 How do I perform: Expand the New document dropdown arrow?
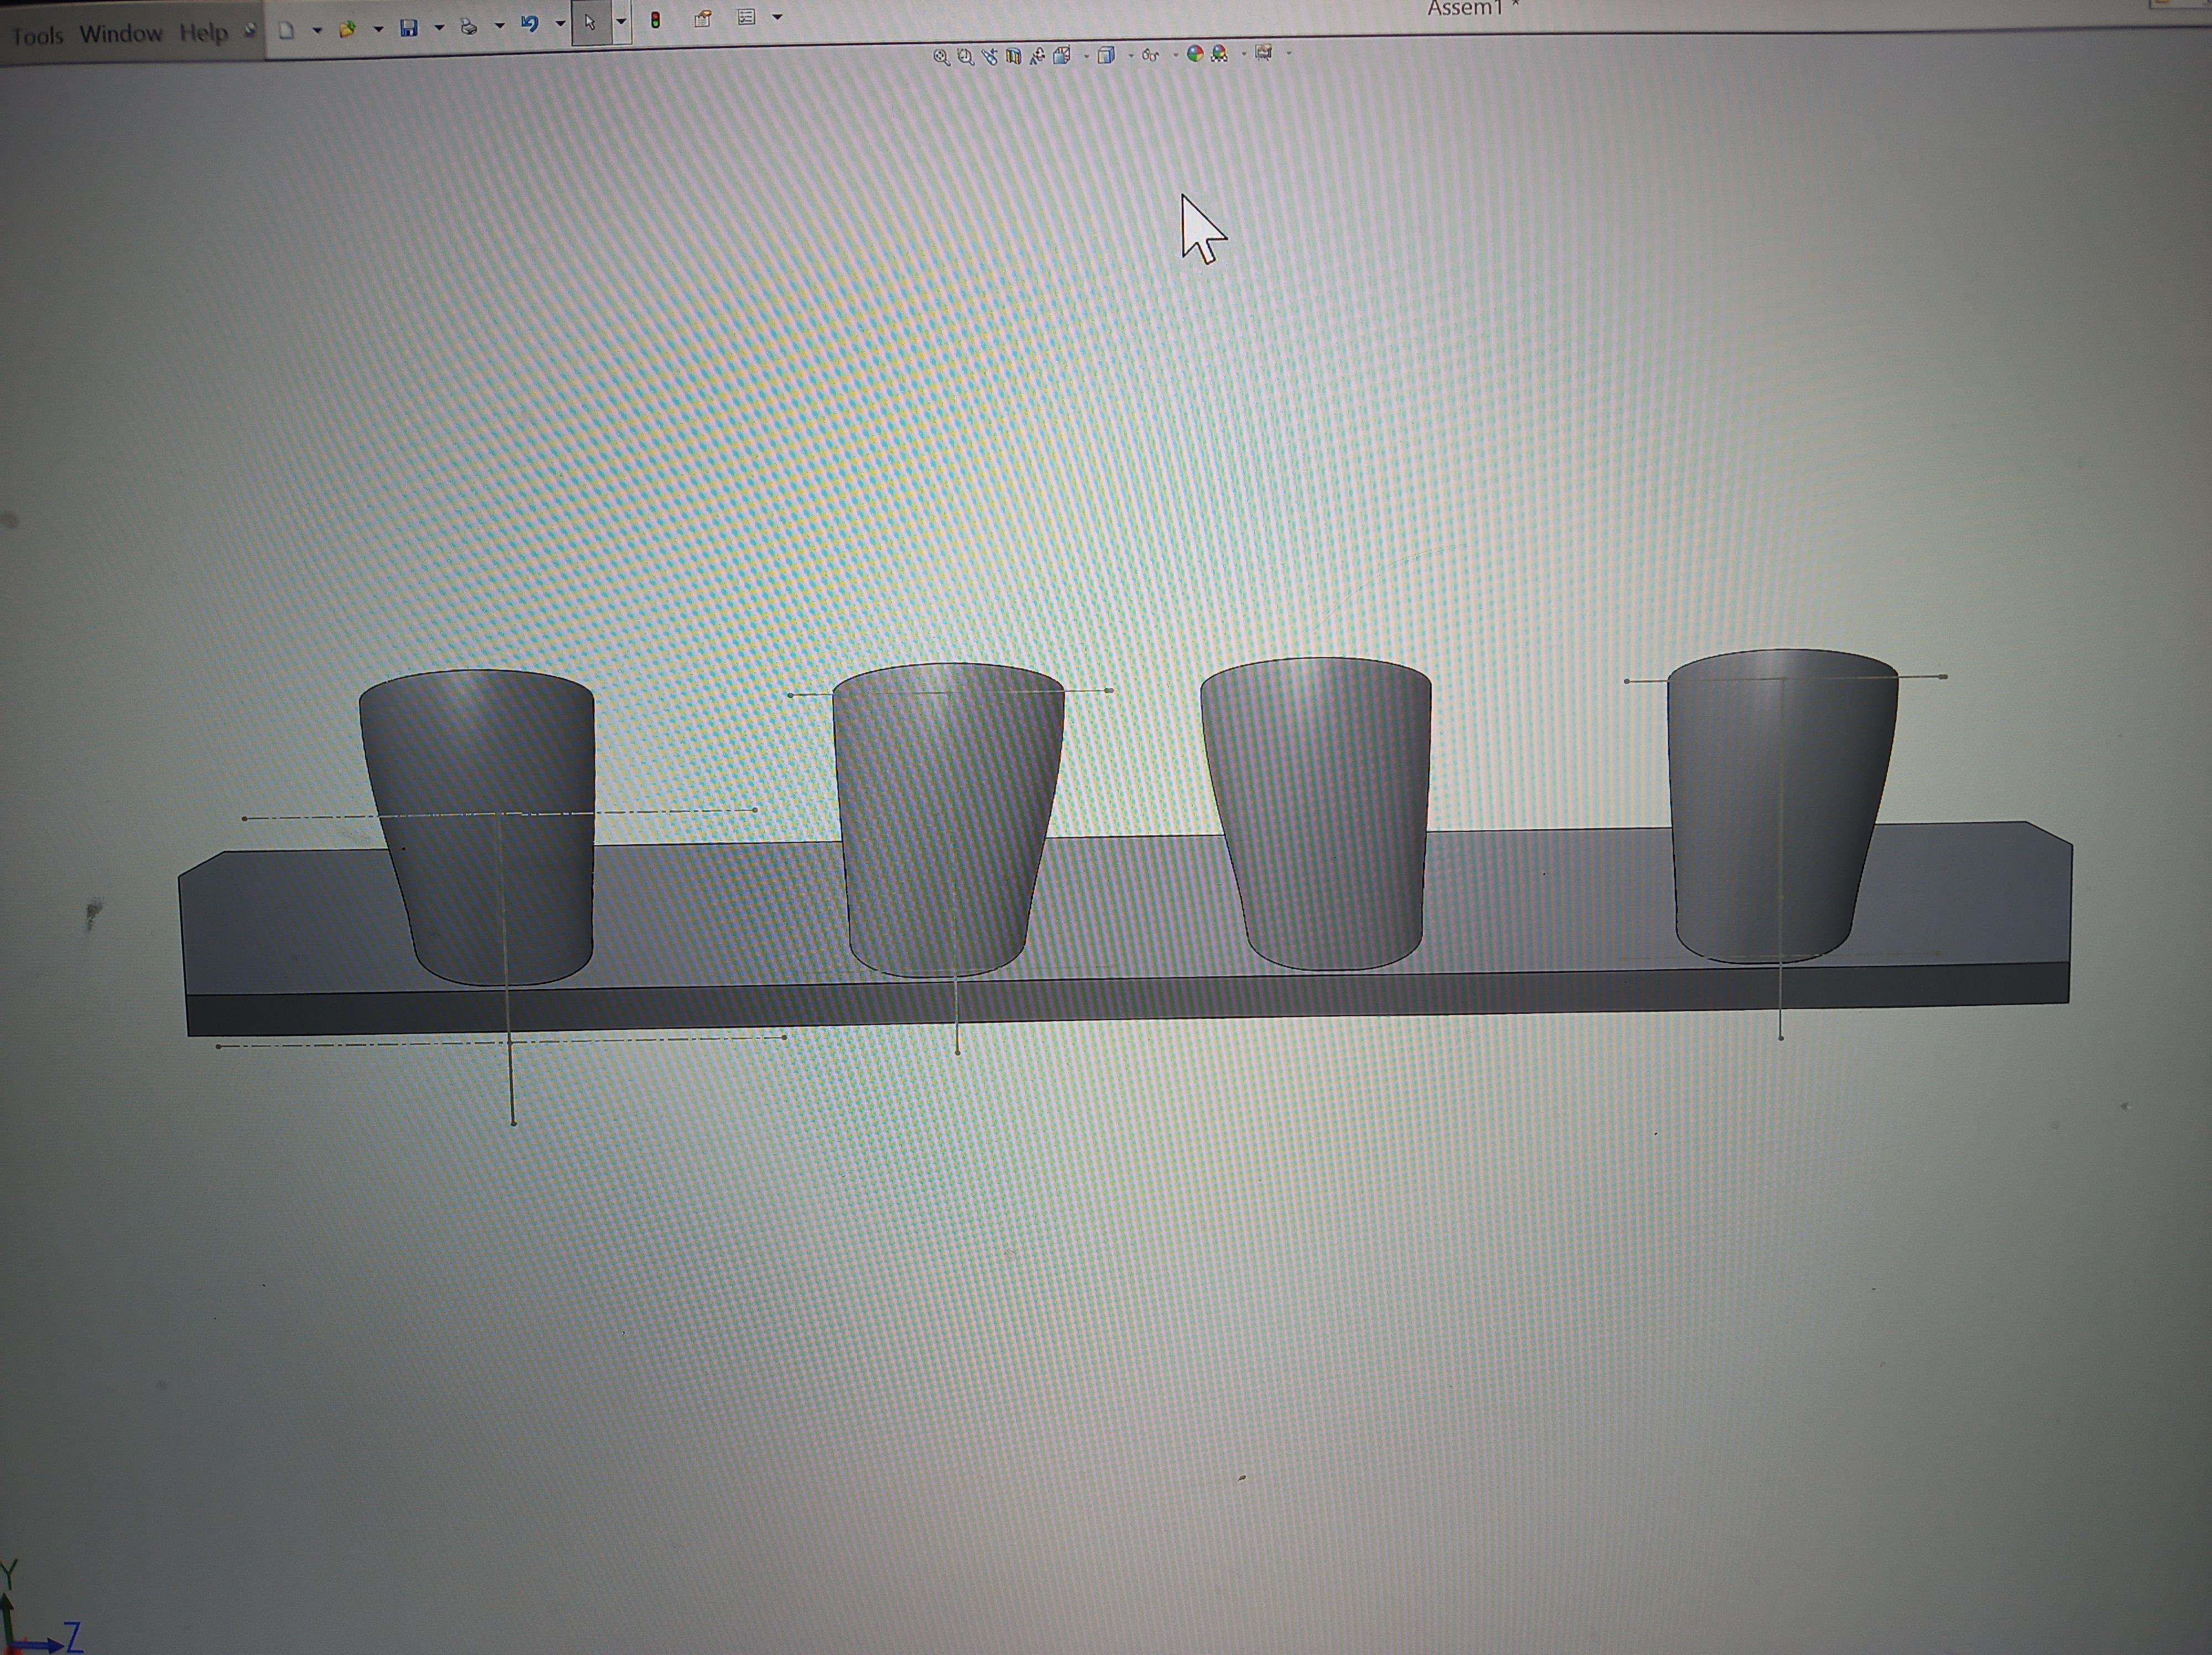[317, 30]
